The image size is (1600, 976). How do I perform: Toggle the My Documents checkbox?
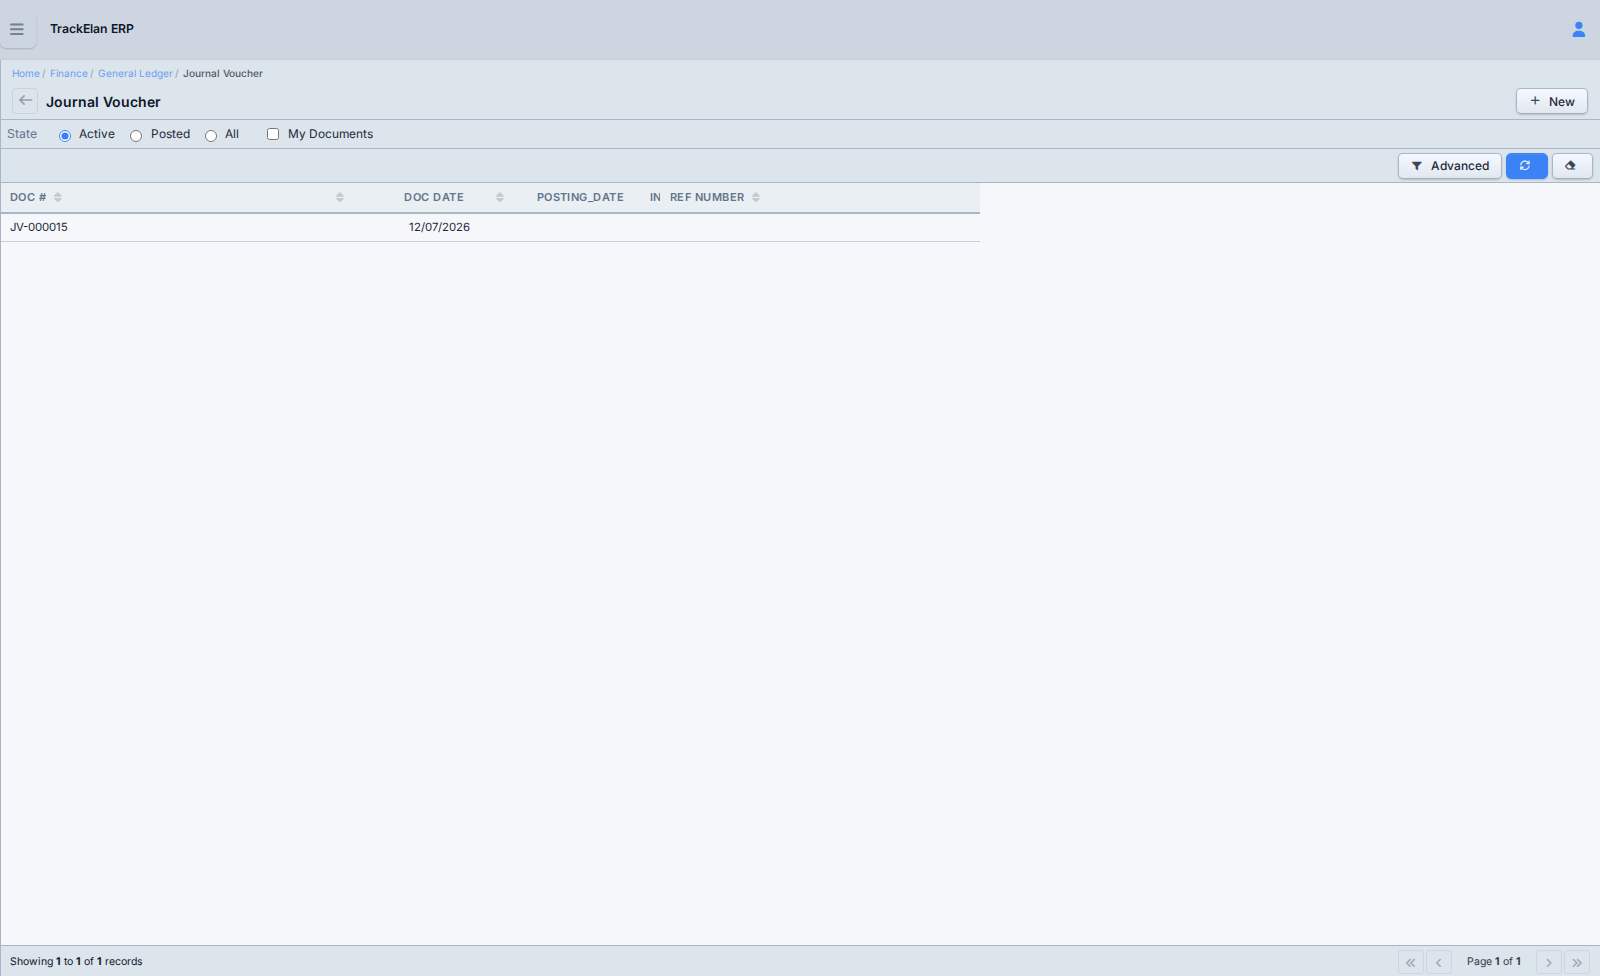pos(273,134)
